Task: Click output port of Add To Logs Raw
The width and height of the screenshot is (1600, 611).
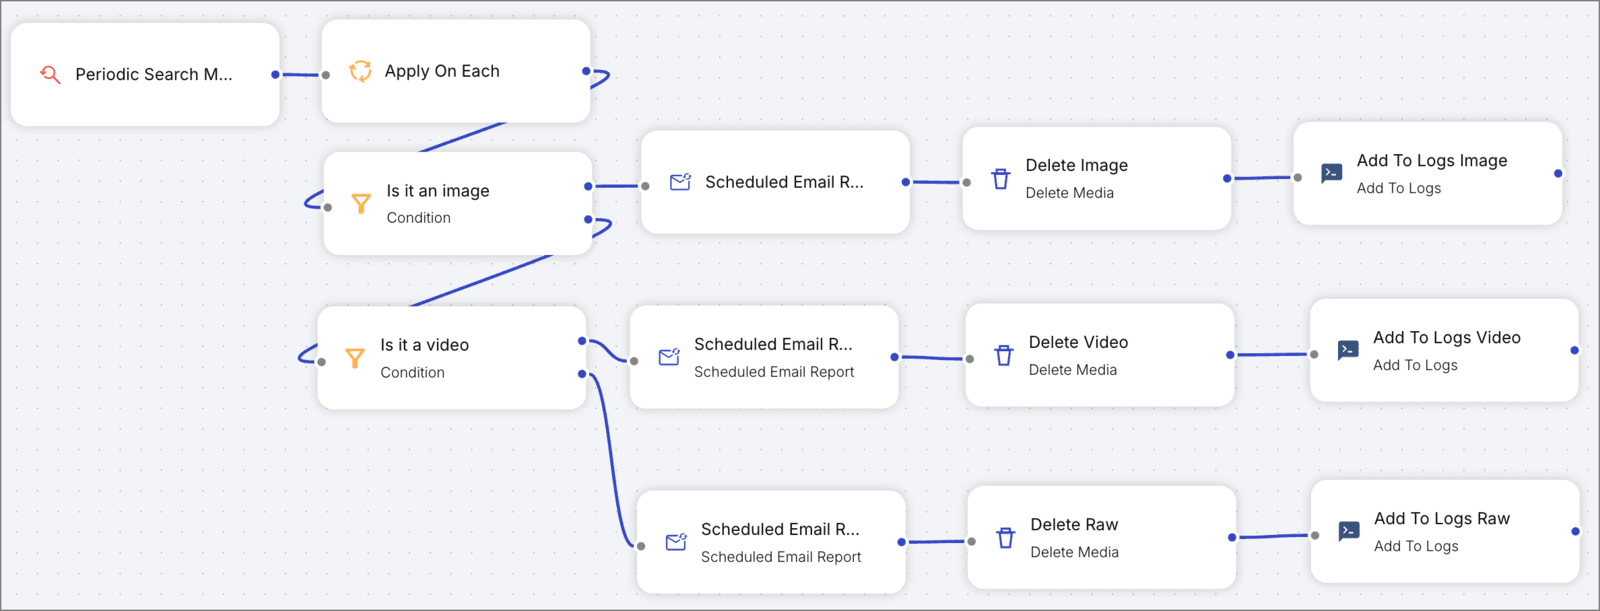Action: [x=1576, y=531]
